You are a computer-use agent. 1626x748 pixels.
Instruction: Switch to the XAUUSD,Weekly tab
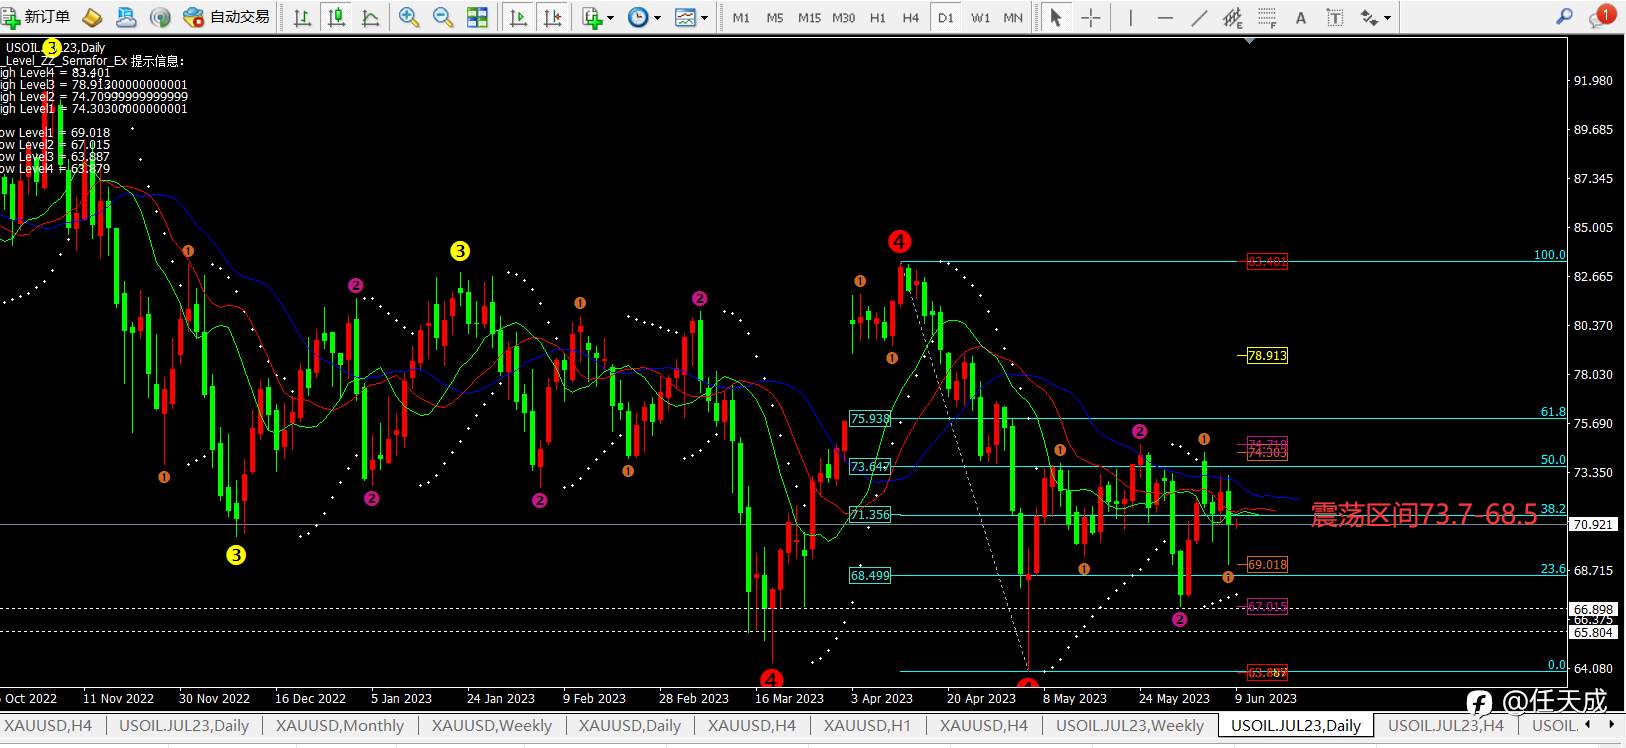(x=491, y=726)
